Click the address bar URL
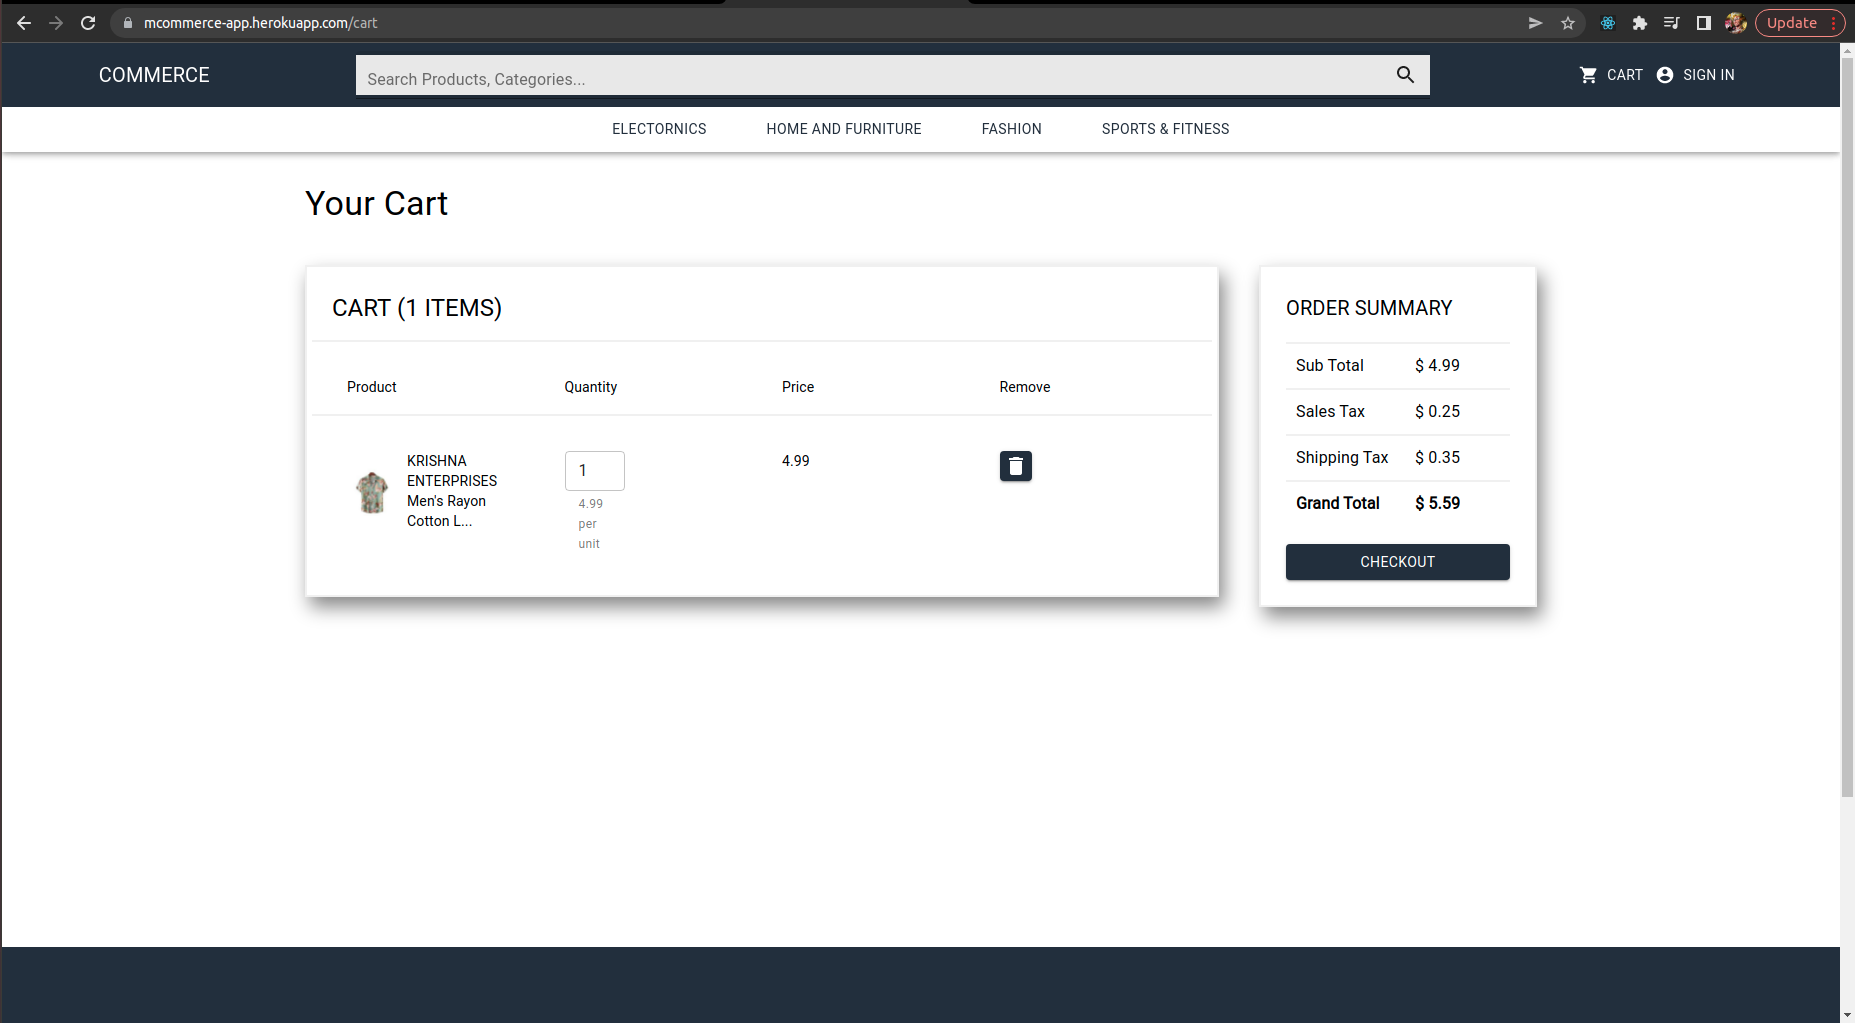This screenshot has width=1855, height=1023. 260,23
